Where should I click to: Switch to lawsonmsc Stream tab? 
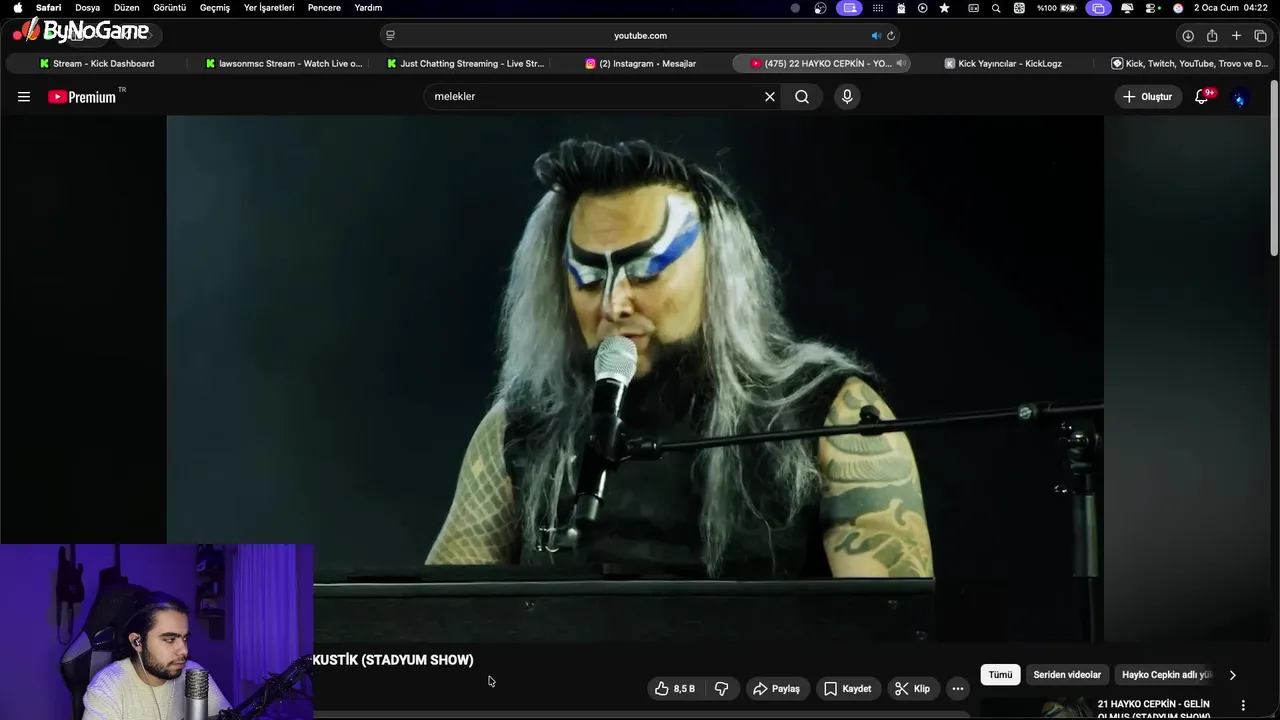[x=283, y=64]
